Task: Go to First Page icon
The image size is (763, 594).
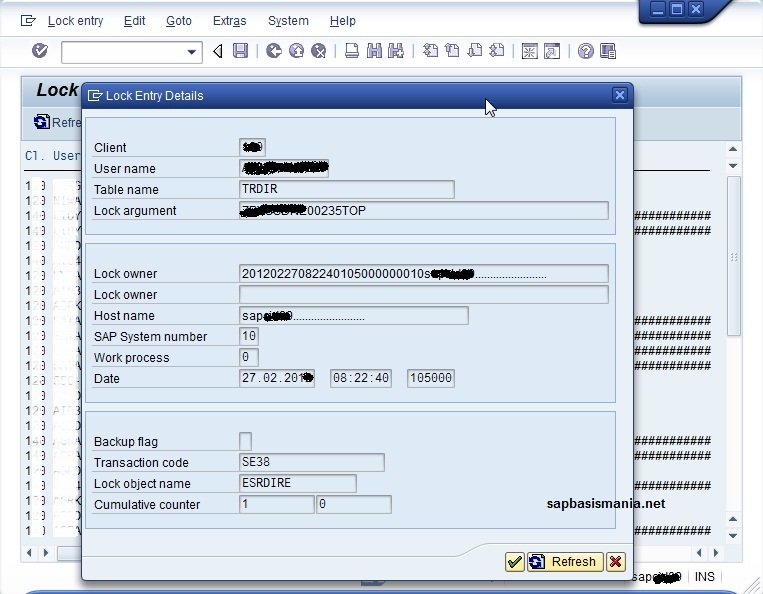Action: point(430,51)
